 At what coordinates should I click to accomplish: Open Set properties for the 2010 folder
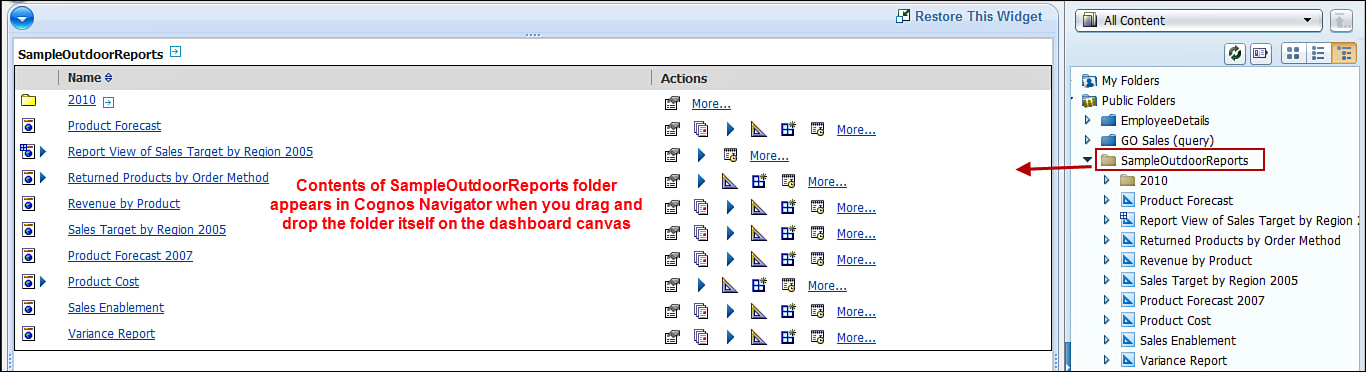click(673, 103)
